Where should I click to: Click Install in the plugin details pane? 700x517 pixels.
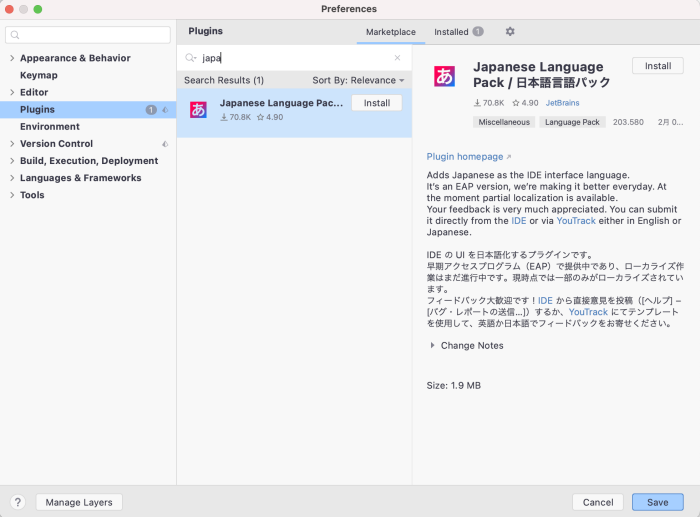658,66
